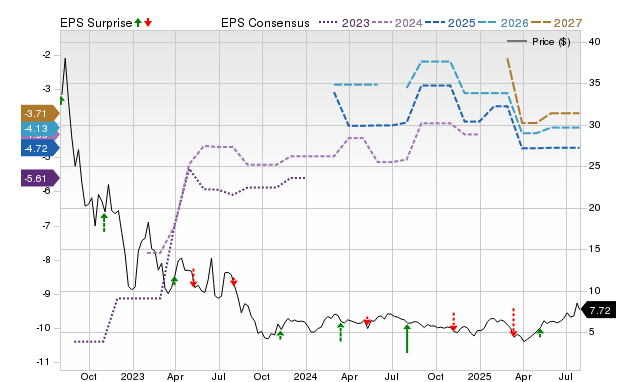Click the Apr x-axis label following 2025
The height and width of the screenshot is (382, 640).
[523, 376]
